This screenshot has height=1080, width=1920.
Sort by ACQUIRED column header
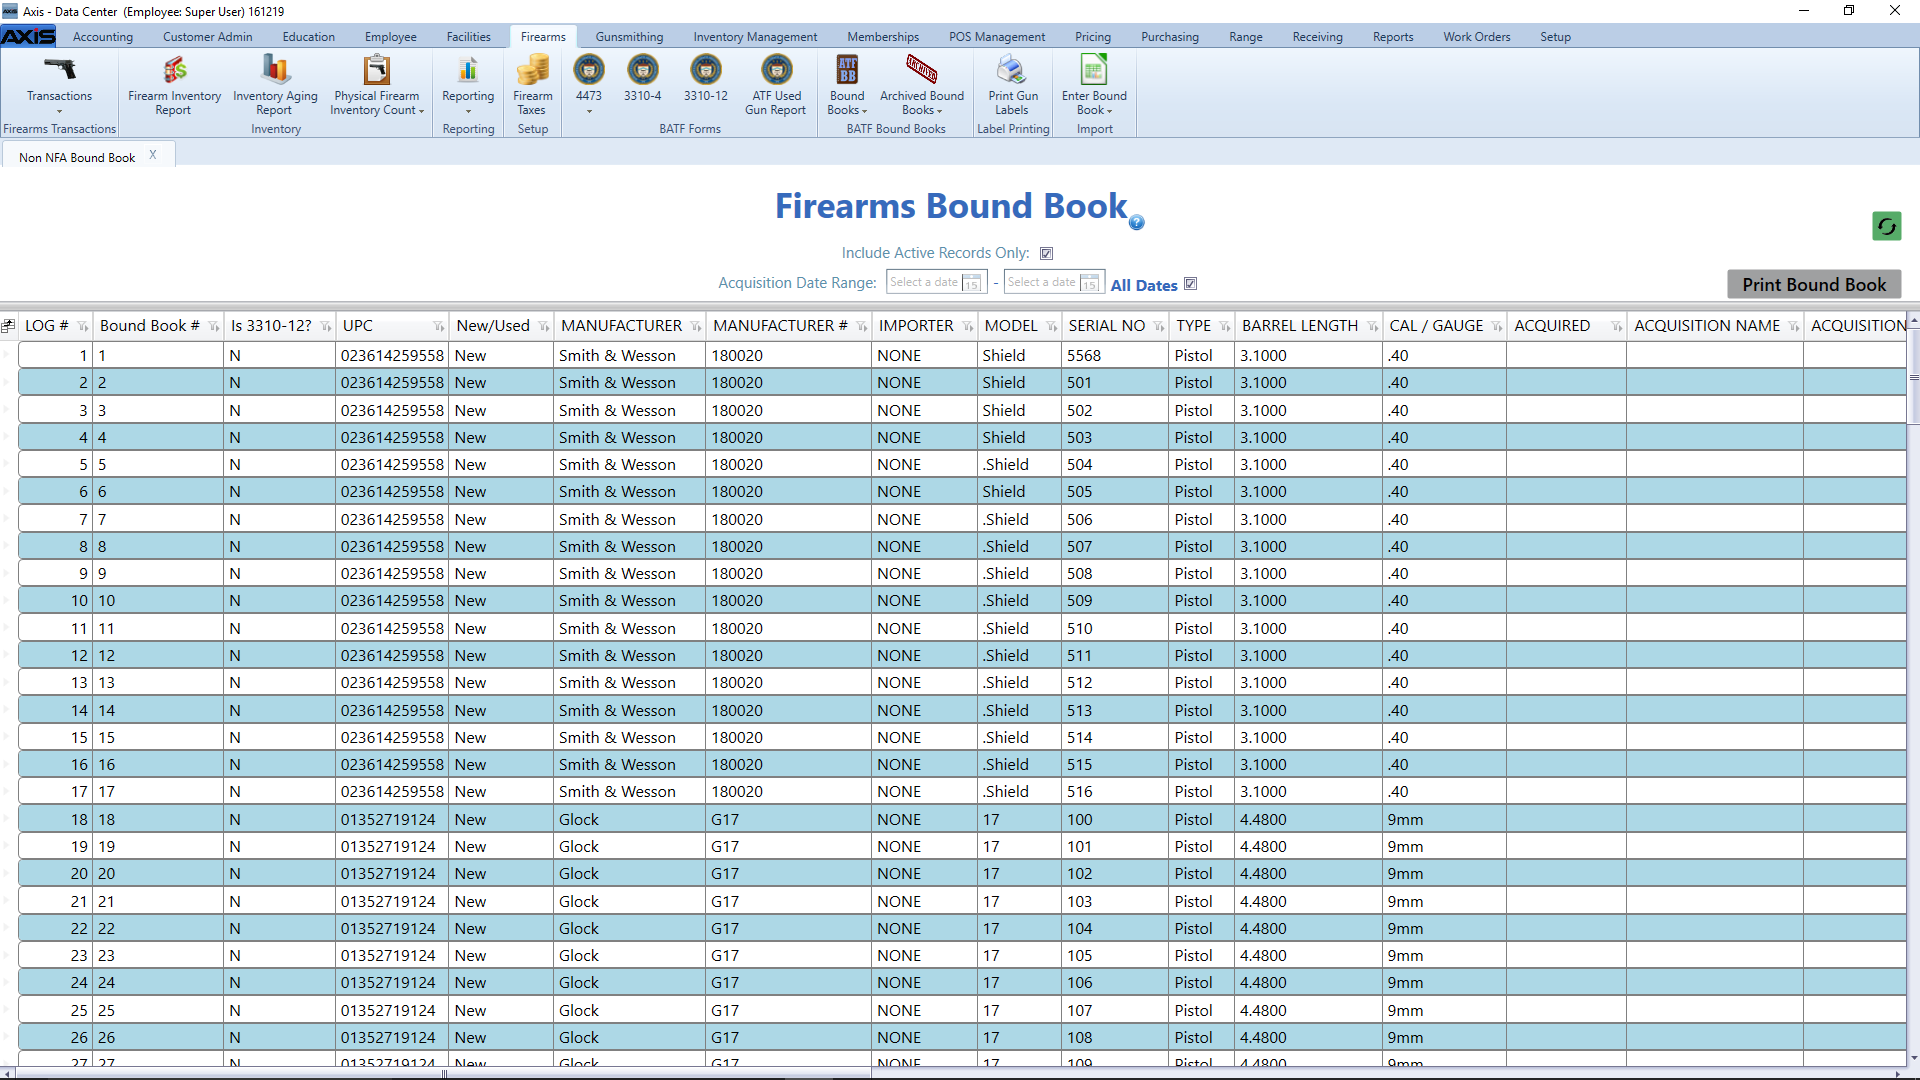point(1552,326)
